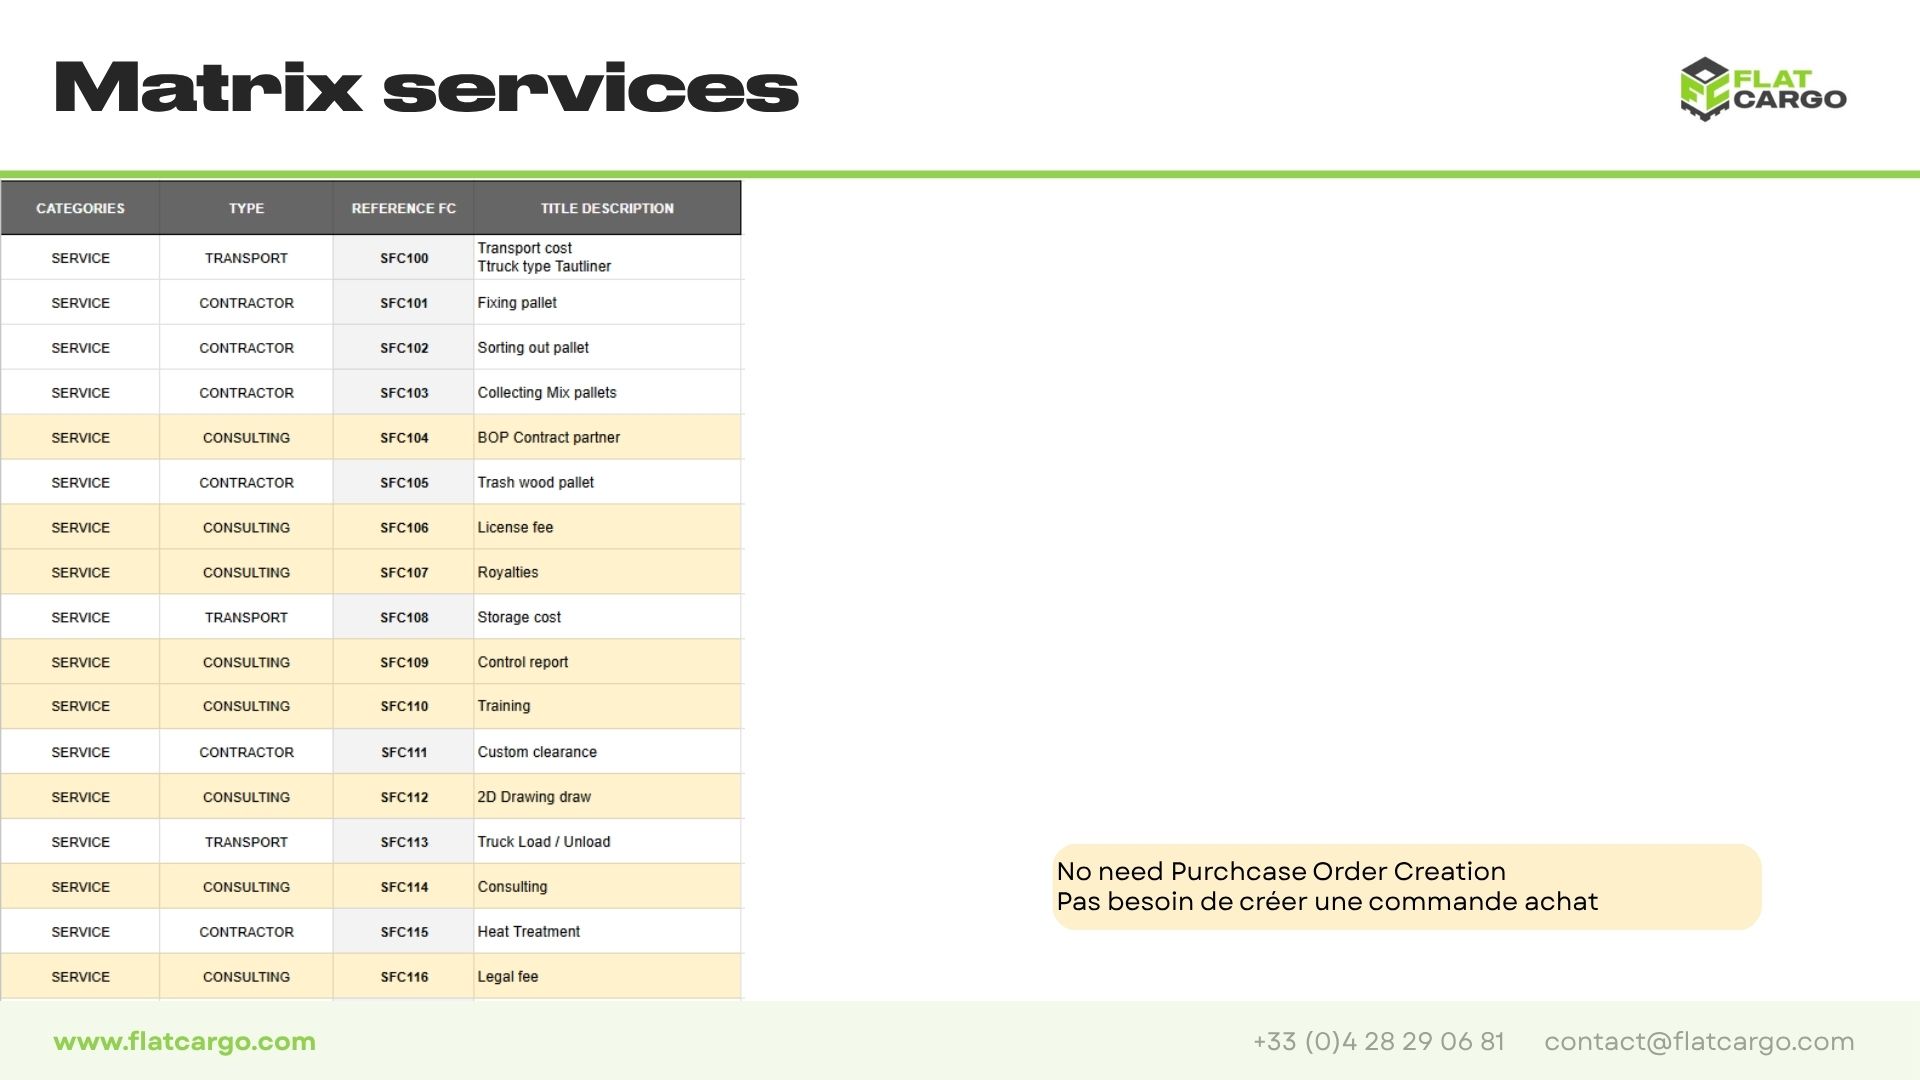Select the Royalties description cell
This screenshot has width=1920, height=1080.
(x=508, y=572)
